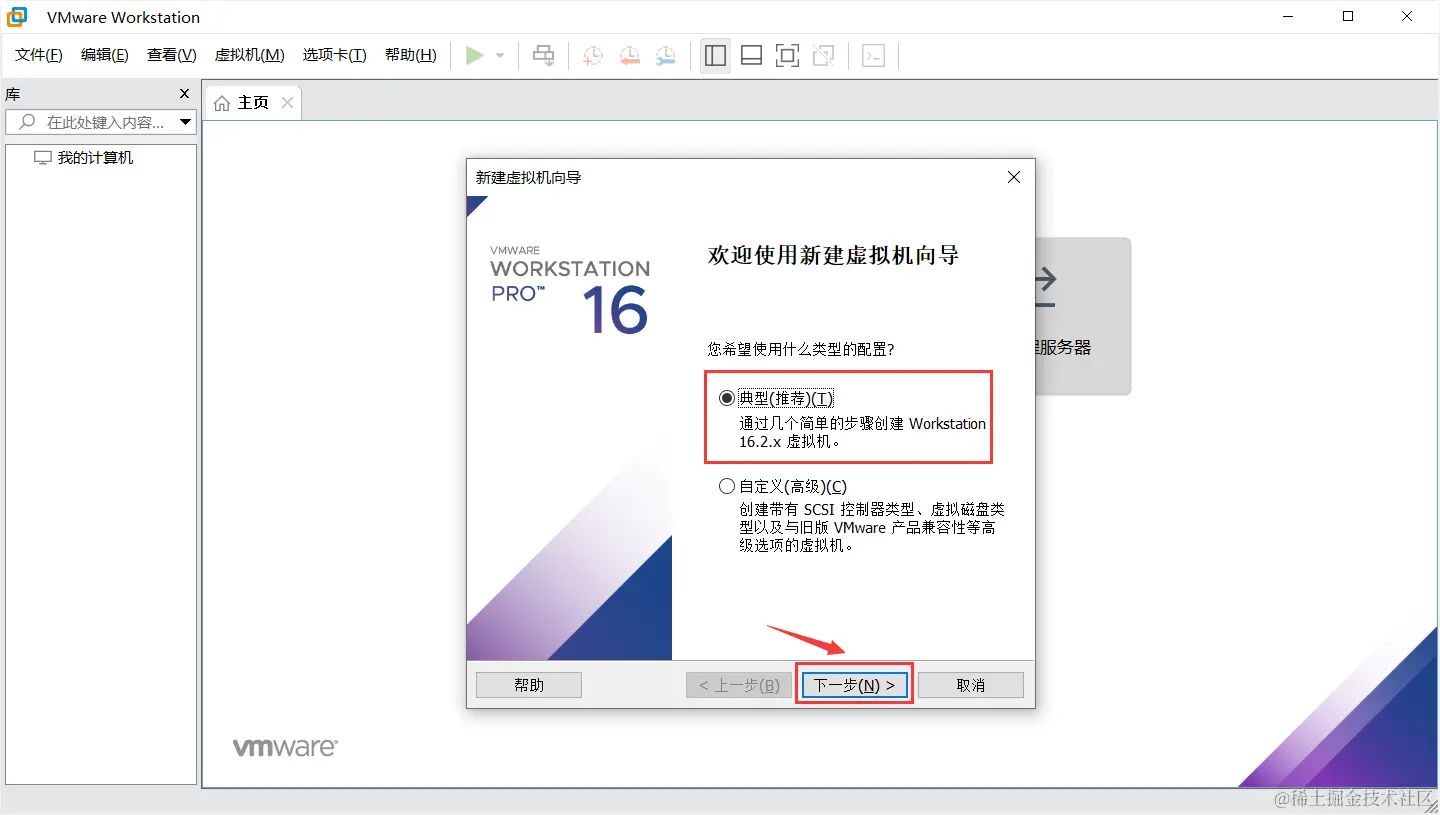This screenshot has height=815, width=1440.
Task: Toggle the library panel view icon
Action: point(715,55)
